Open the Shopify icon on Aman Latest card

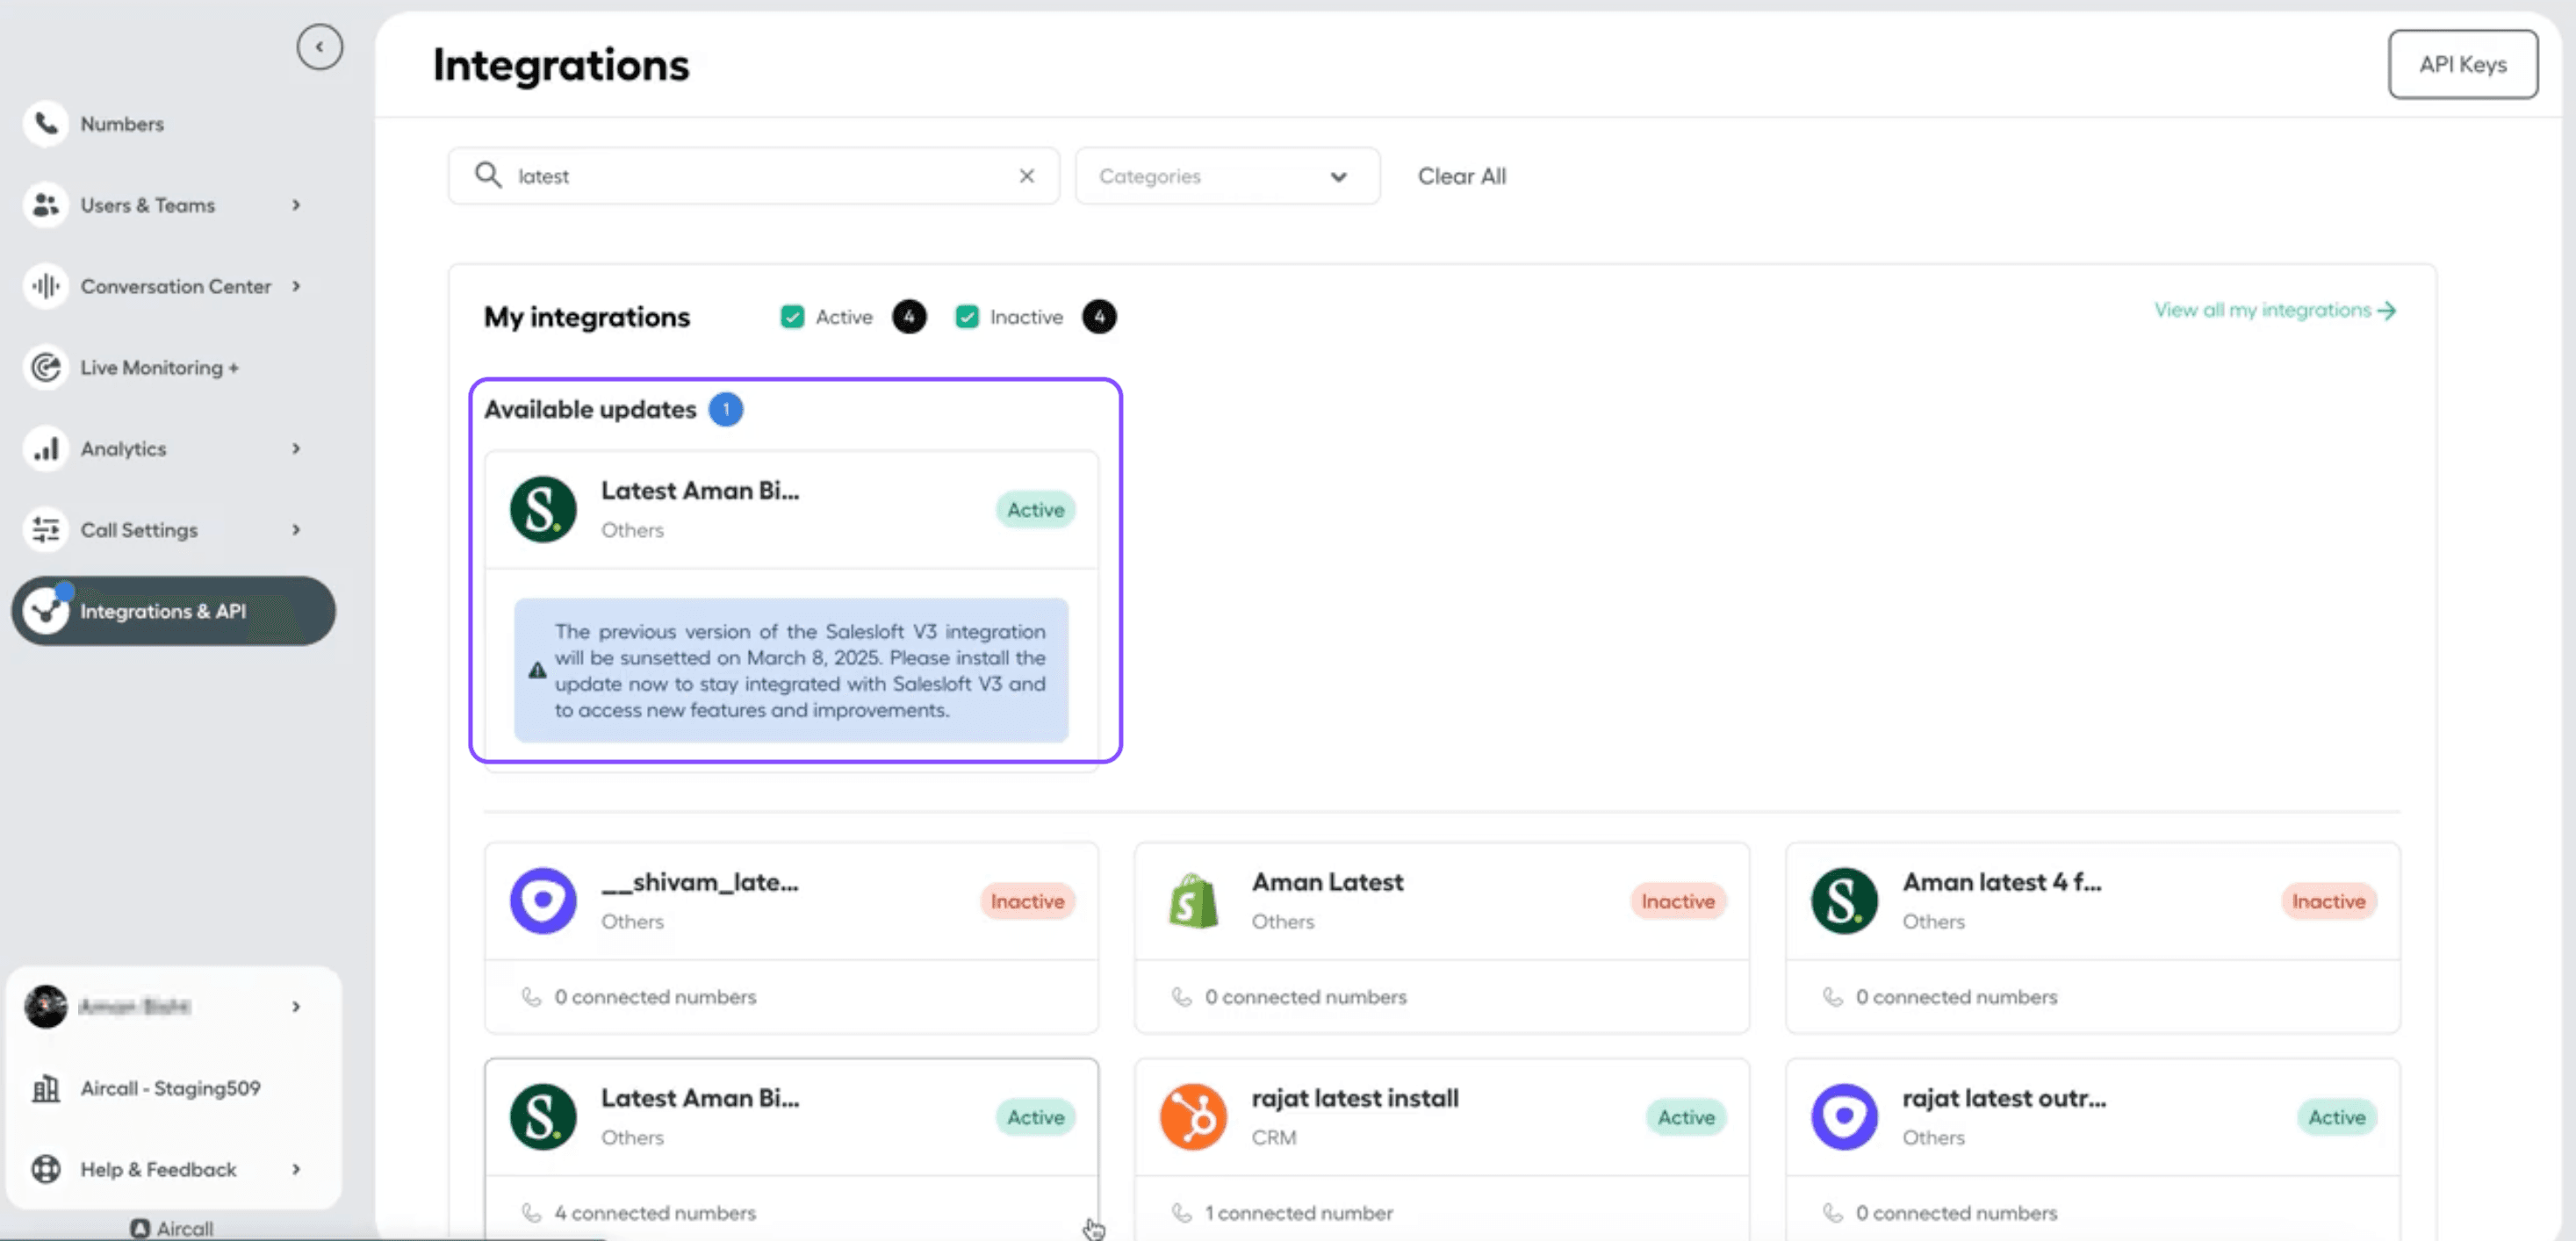click(x=1192, y=900)
